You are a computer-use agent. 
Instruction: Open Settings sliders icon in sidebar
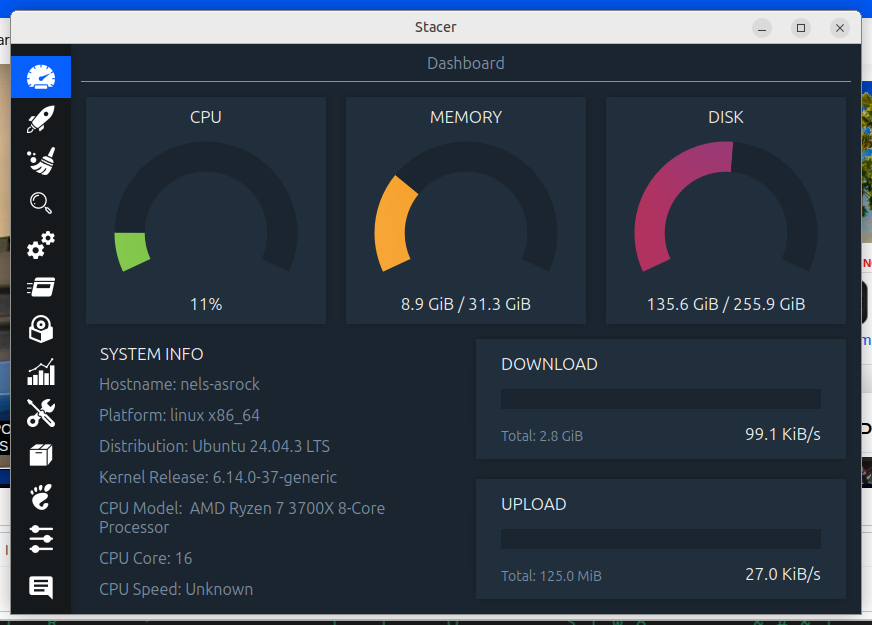[41, 539]
